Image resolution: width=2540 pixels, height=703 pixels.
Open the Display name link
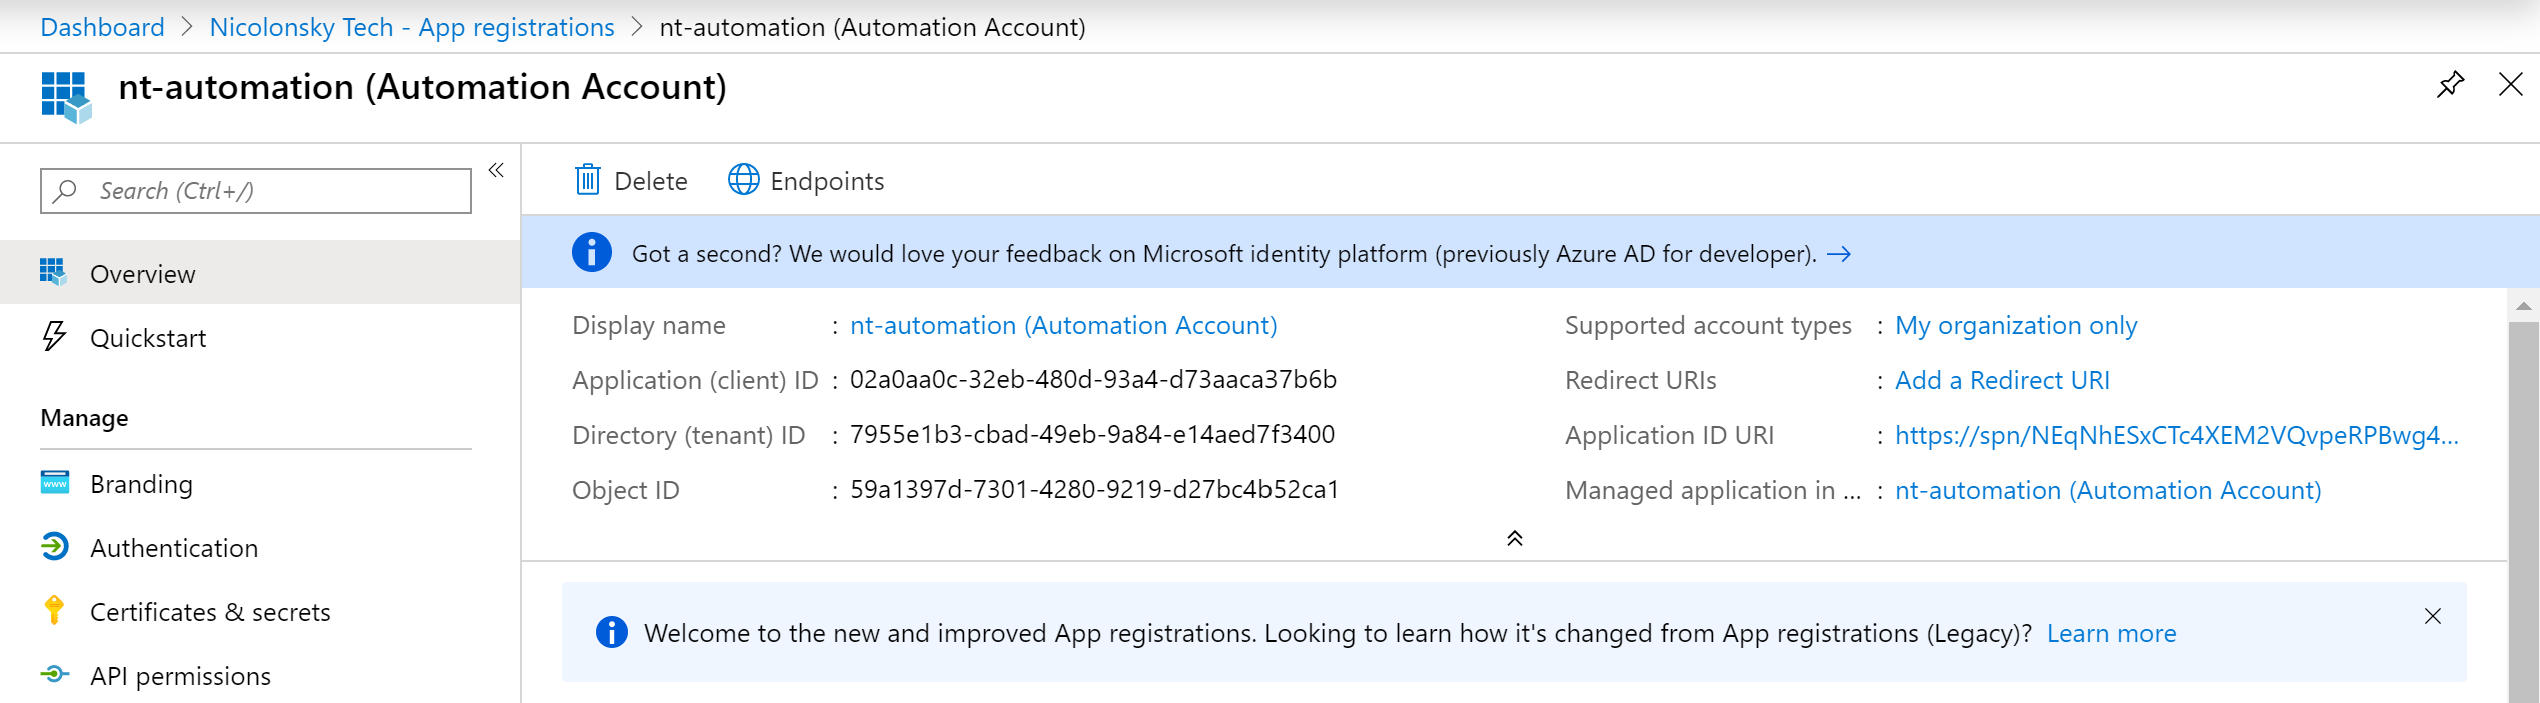[1063, 325]
